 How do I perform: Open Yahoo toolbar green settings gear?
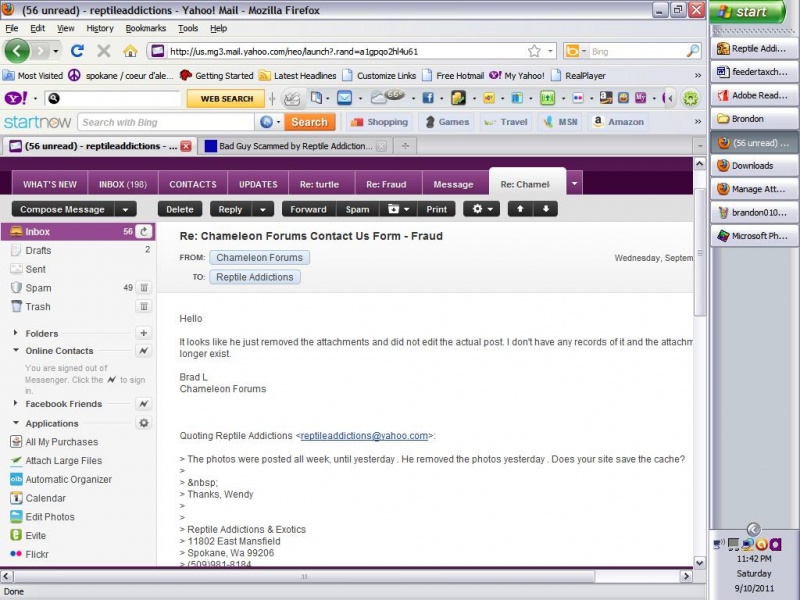(x=690, y=98)
